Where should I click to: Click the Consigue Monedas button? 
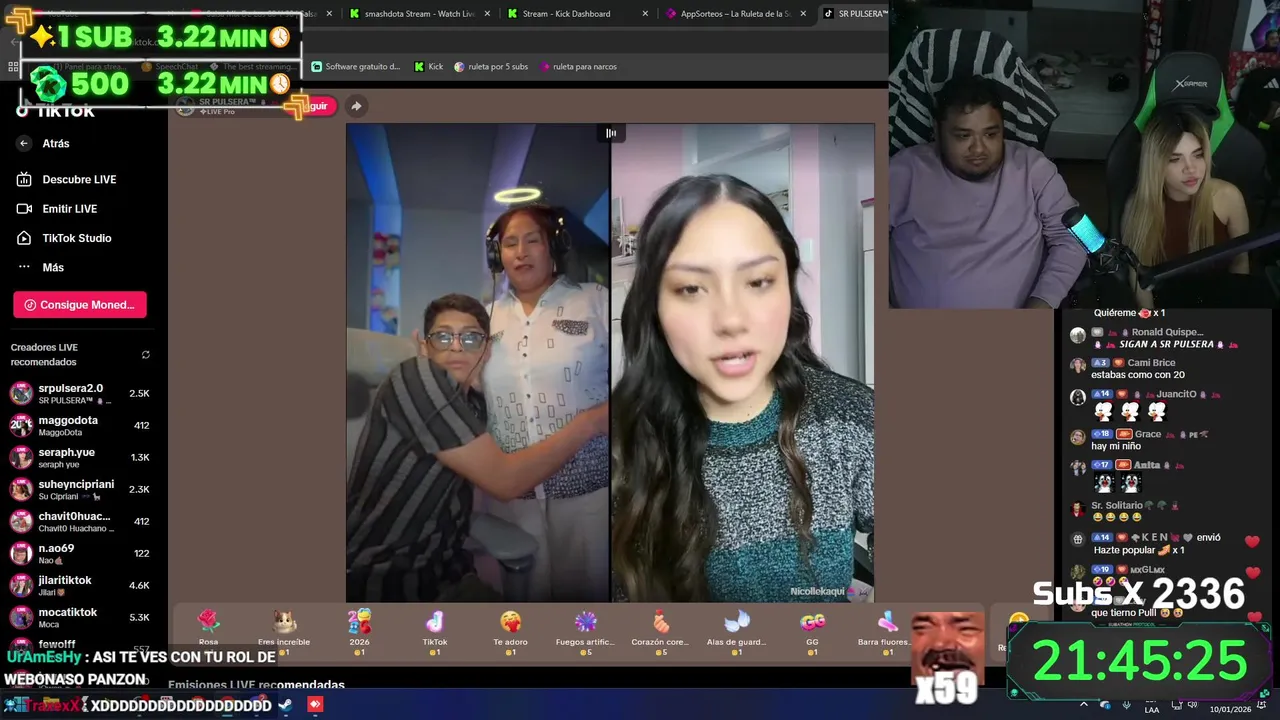click(80, 305)
